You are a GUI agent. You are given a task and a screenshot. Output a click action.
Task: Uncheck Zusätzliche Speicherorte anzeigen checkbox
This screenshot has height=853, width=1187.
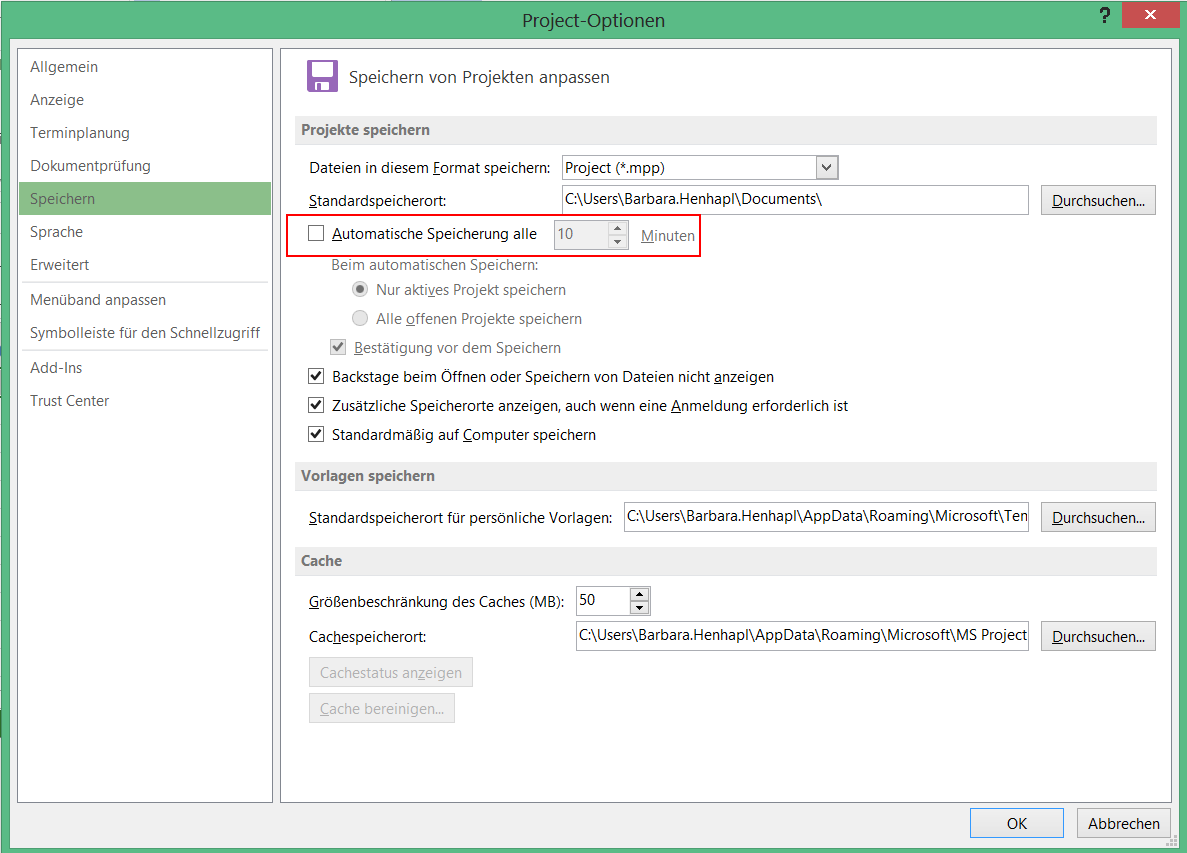(316, 406)
